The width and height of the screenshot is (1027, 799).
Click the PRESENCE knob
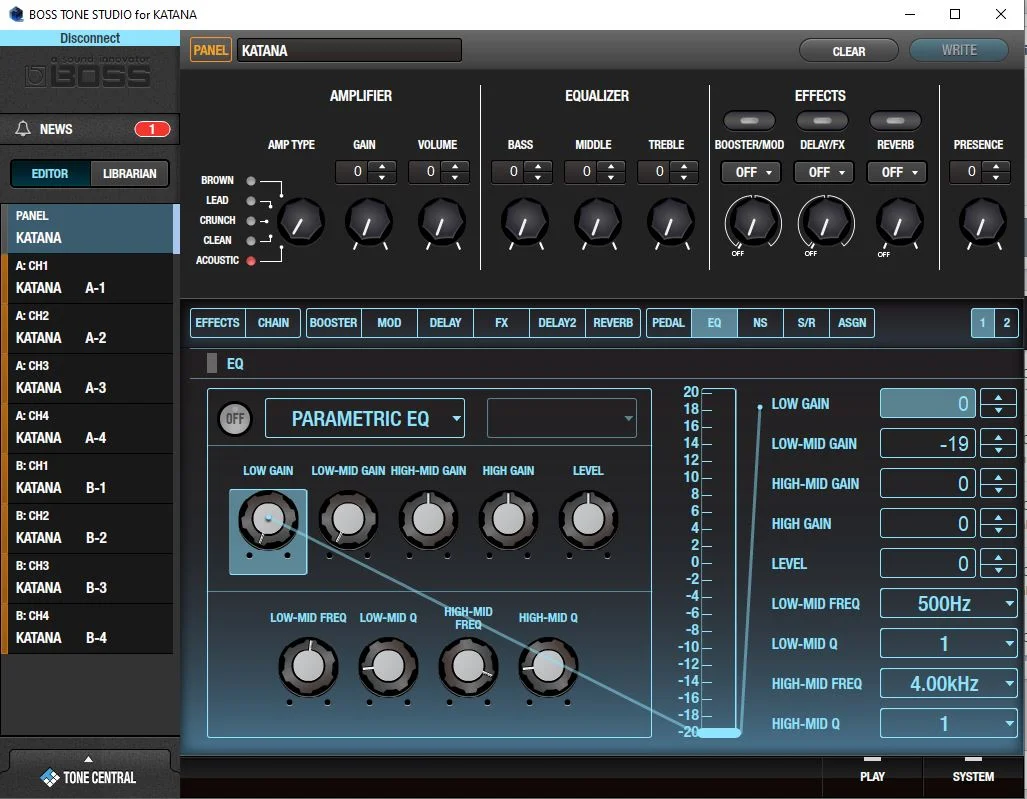[x=981, y=222]
